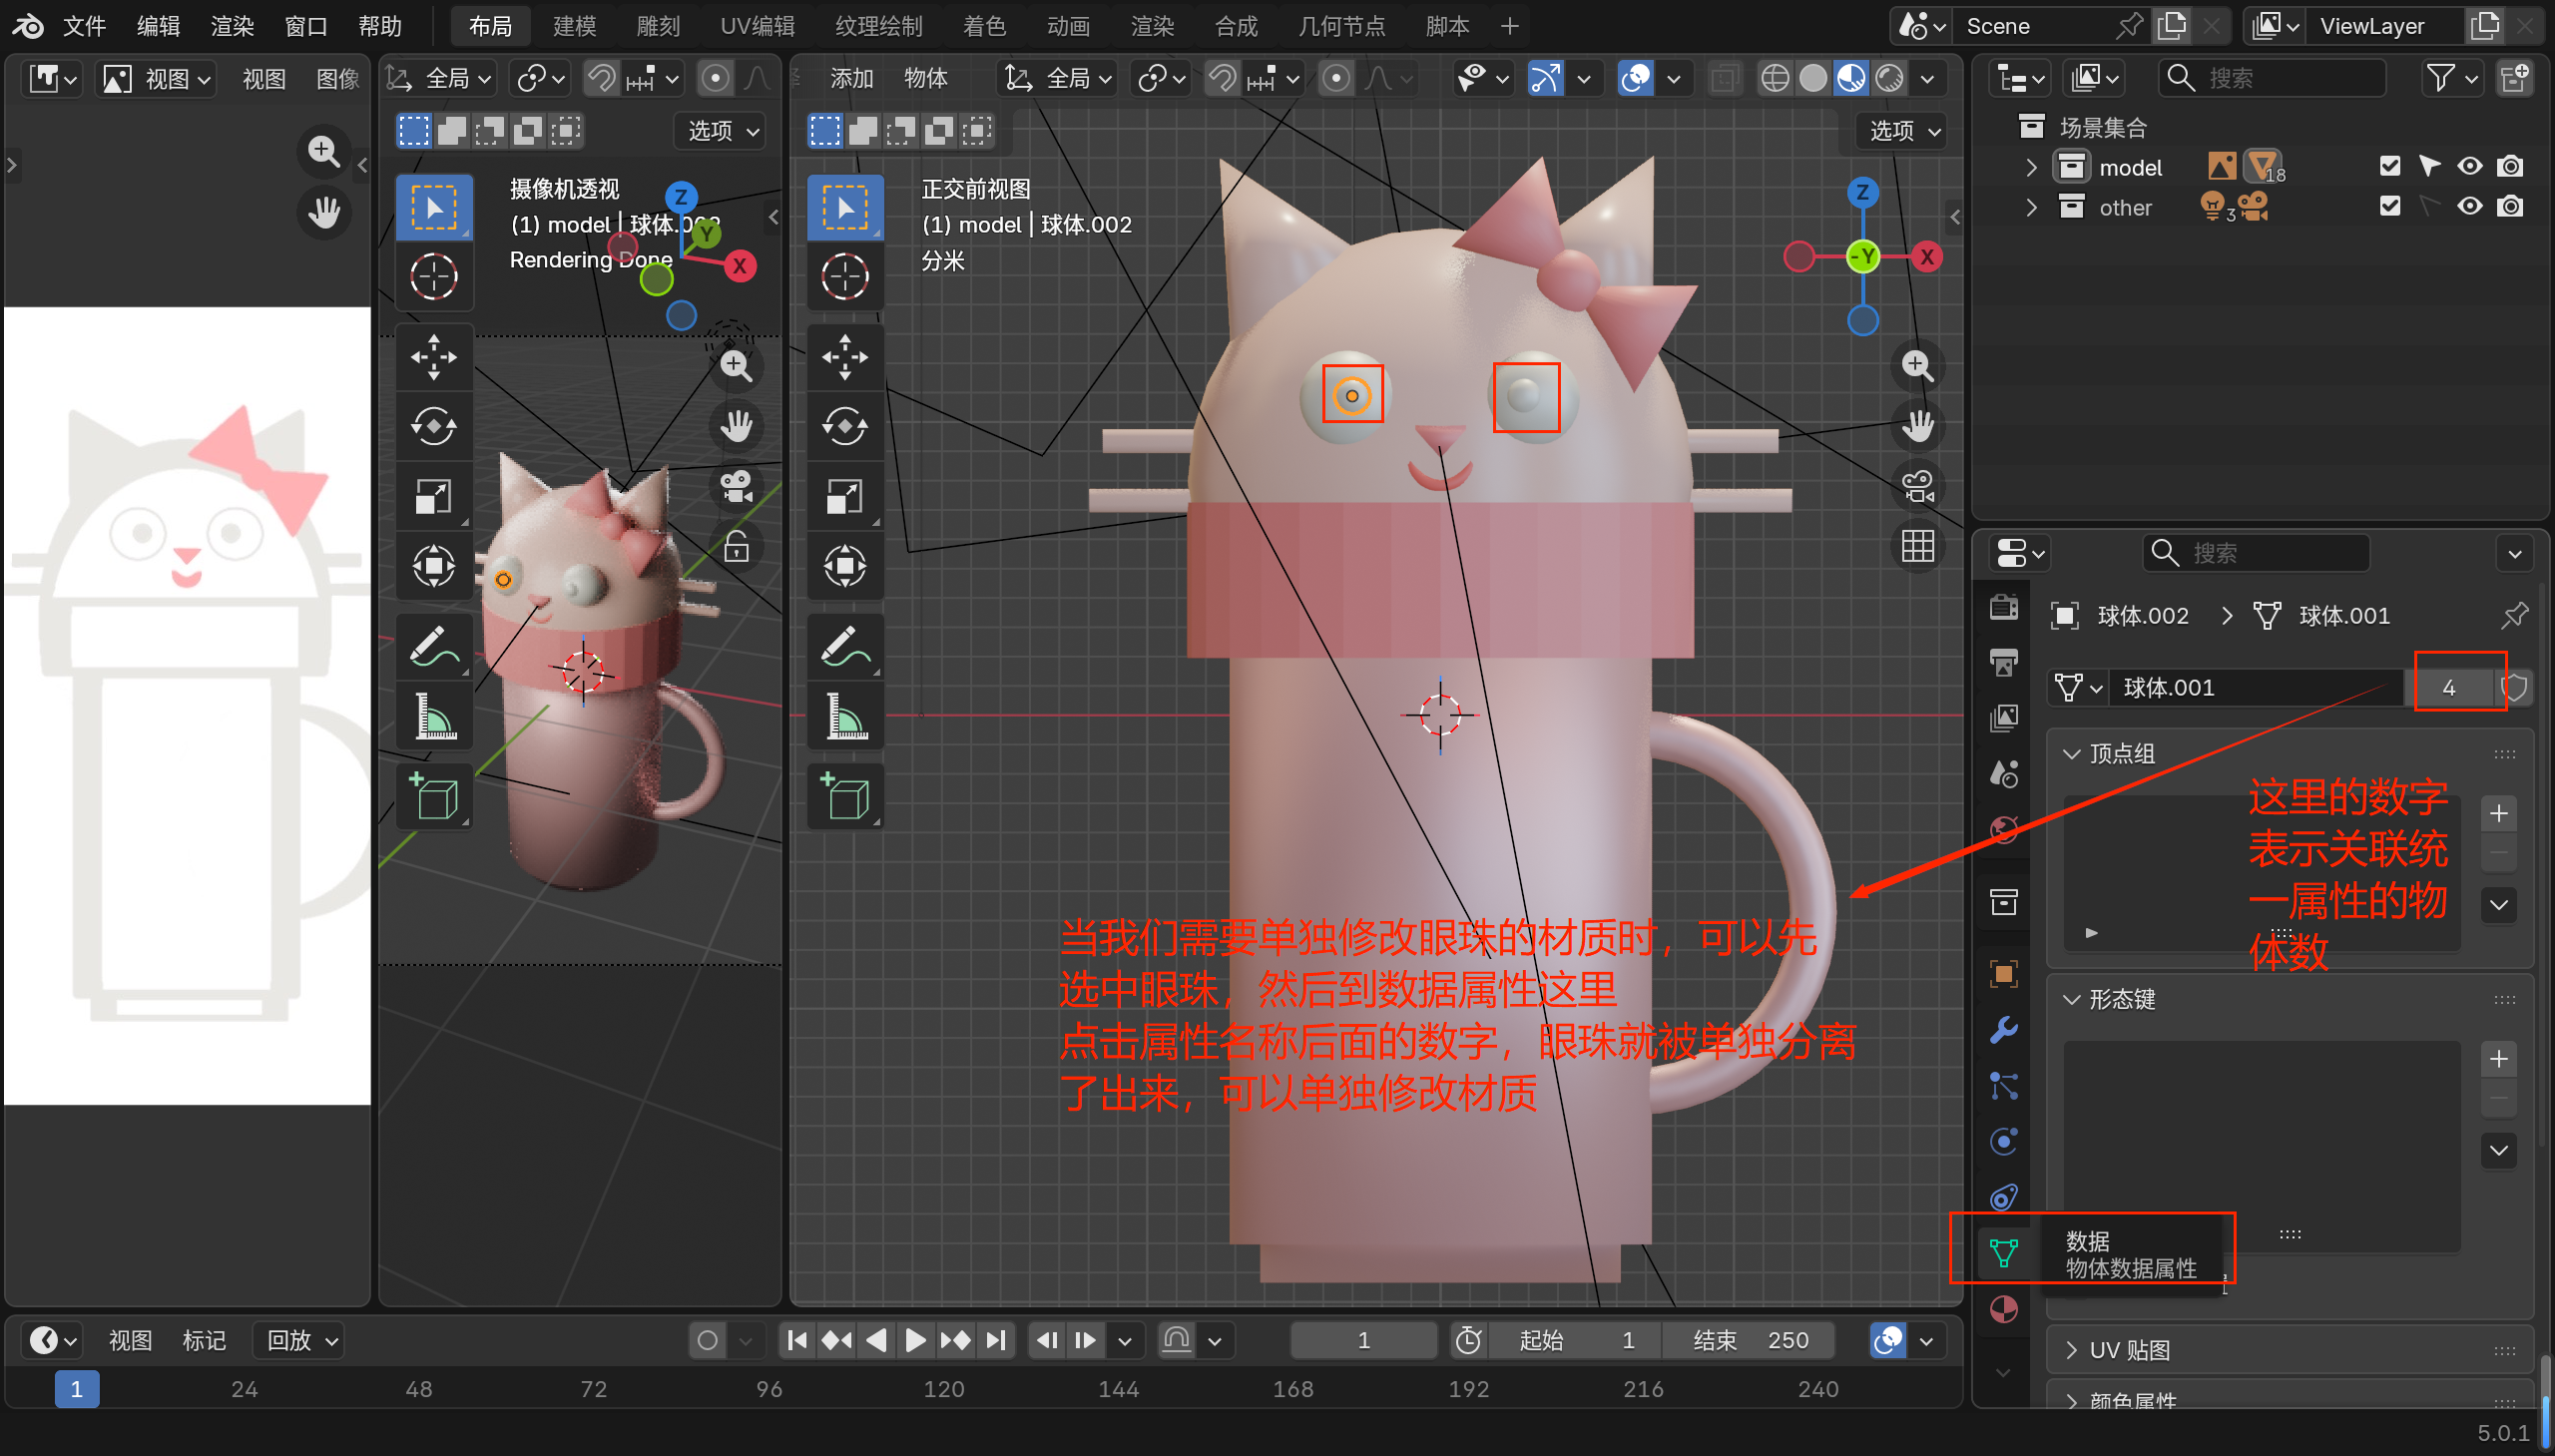Viewport: 2555px width, 1456px height.
Task: Uncheck the other collection checkbox
Action: [2389, 207]
